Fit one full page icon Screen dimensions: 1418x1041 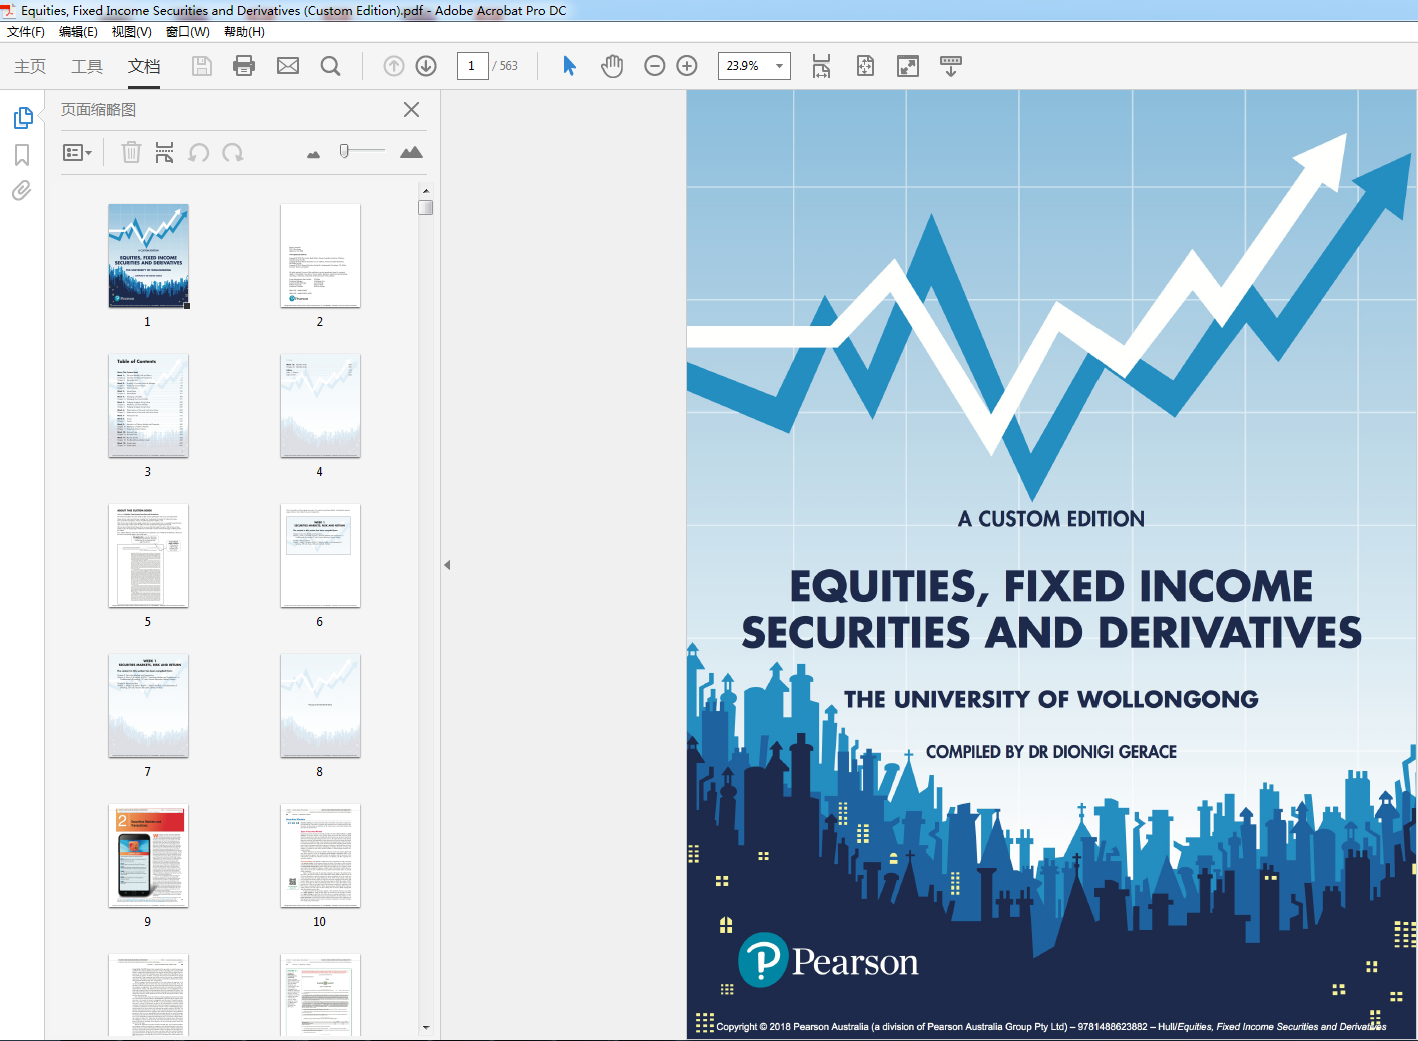pyautogui.click(x=865, y=66)
